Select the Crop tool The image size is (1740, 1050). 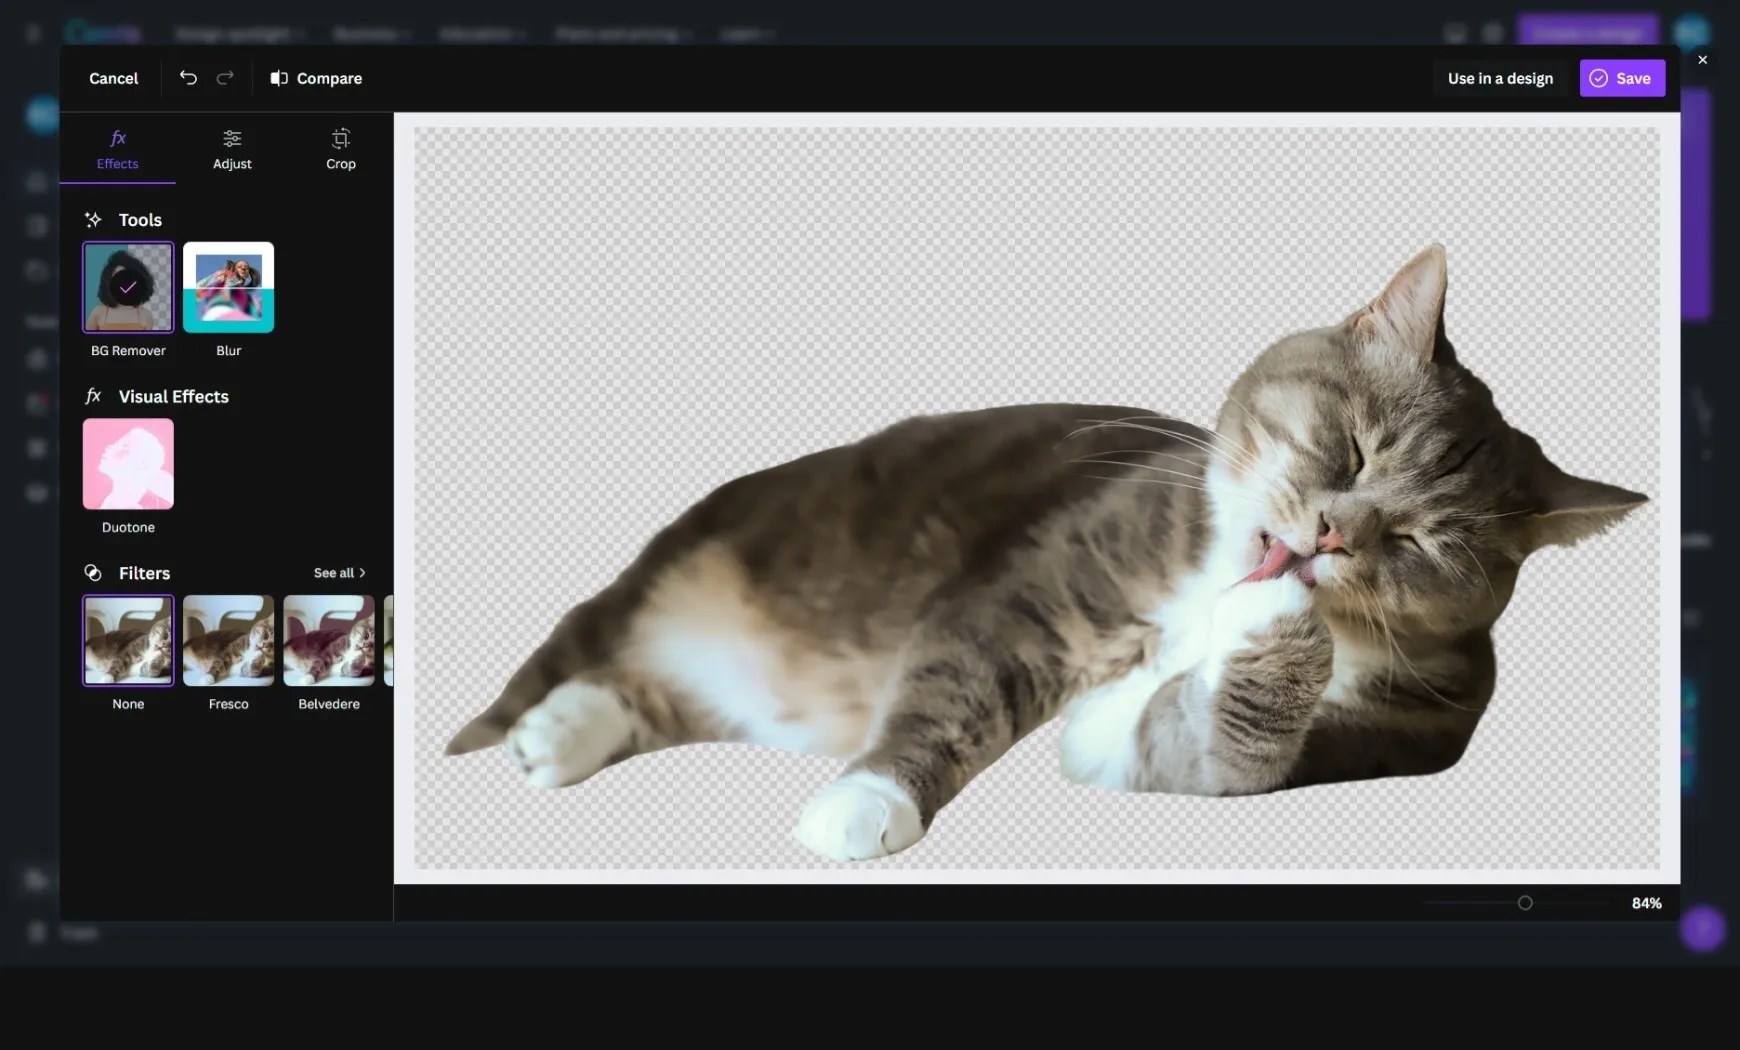pyautogui.click(x=339, y=148)
